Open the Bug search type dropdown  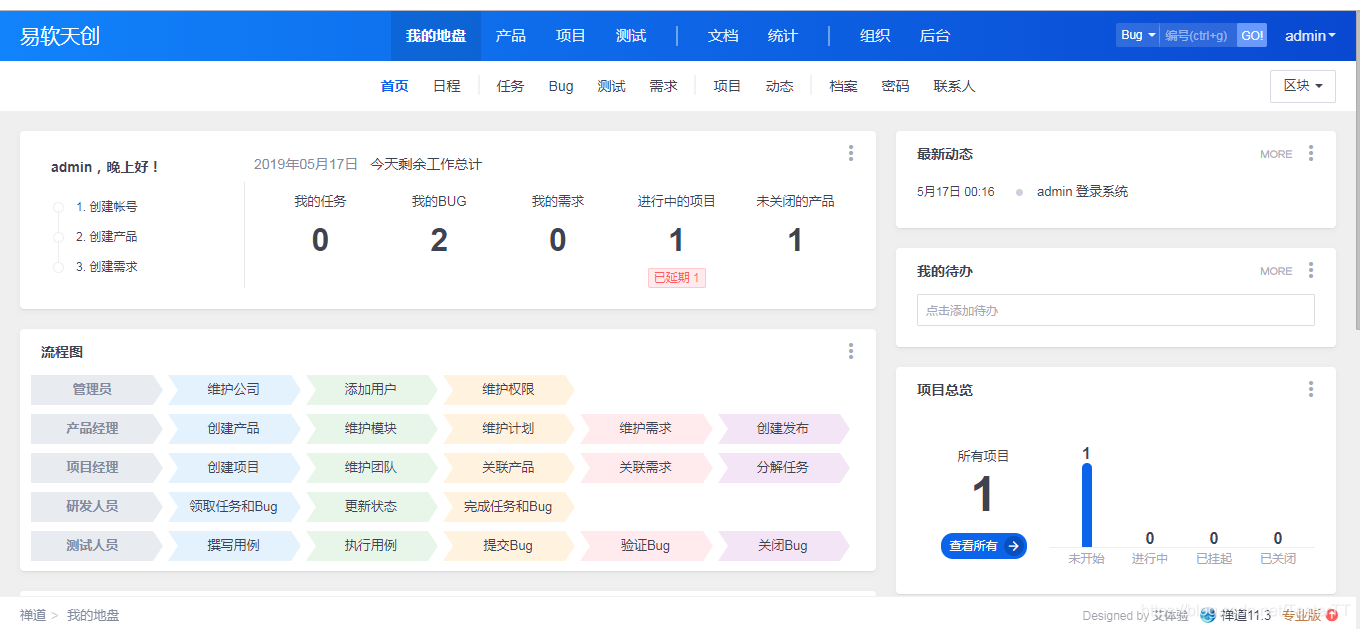[1136, 34]
